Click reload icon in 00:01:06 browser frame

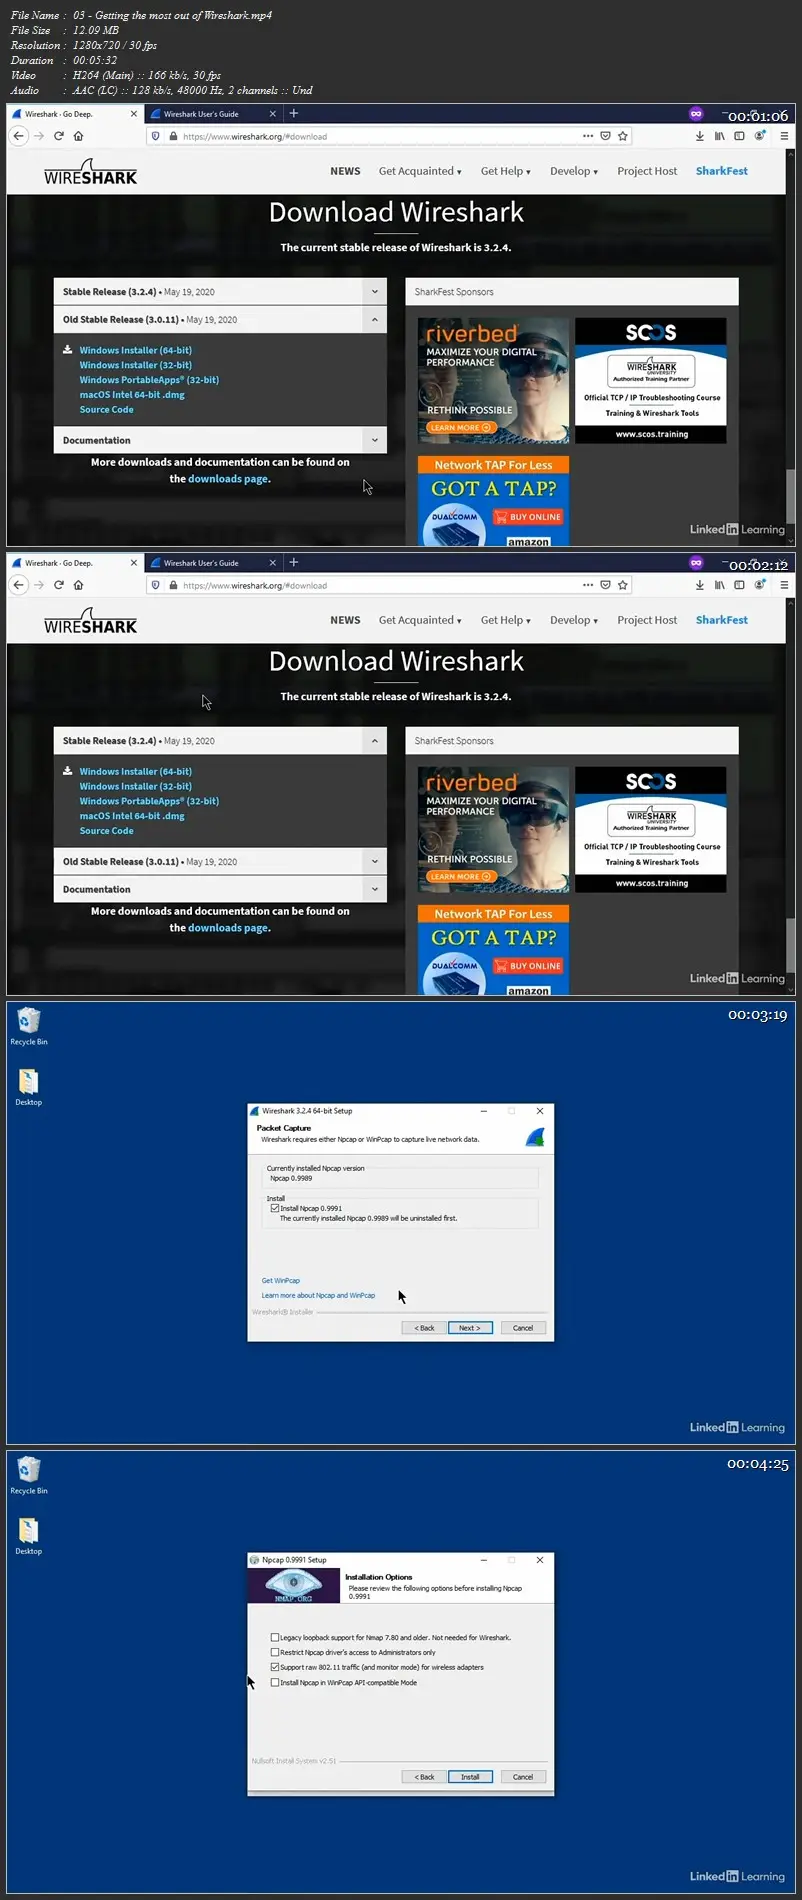(59, 136)
